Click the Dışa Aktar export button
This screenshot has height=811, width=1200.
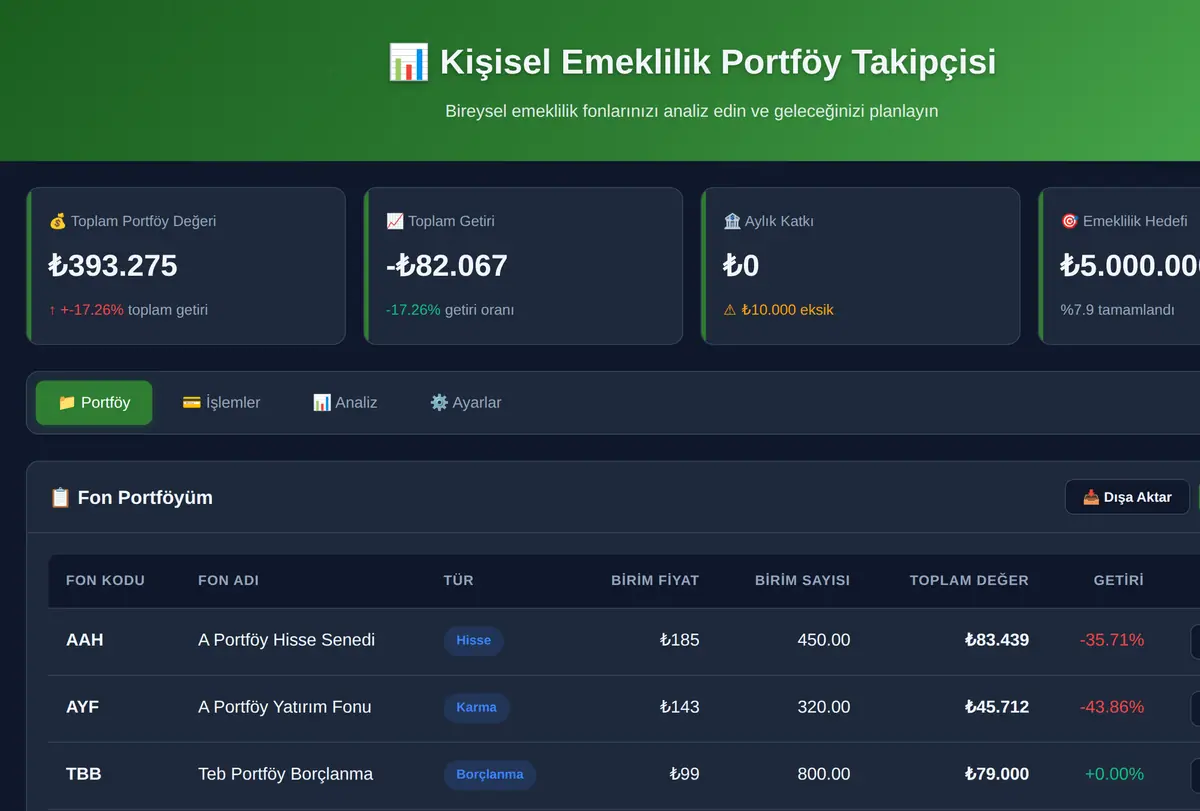1127,497
